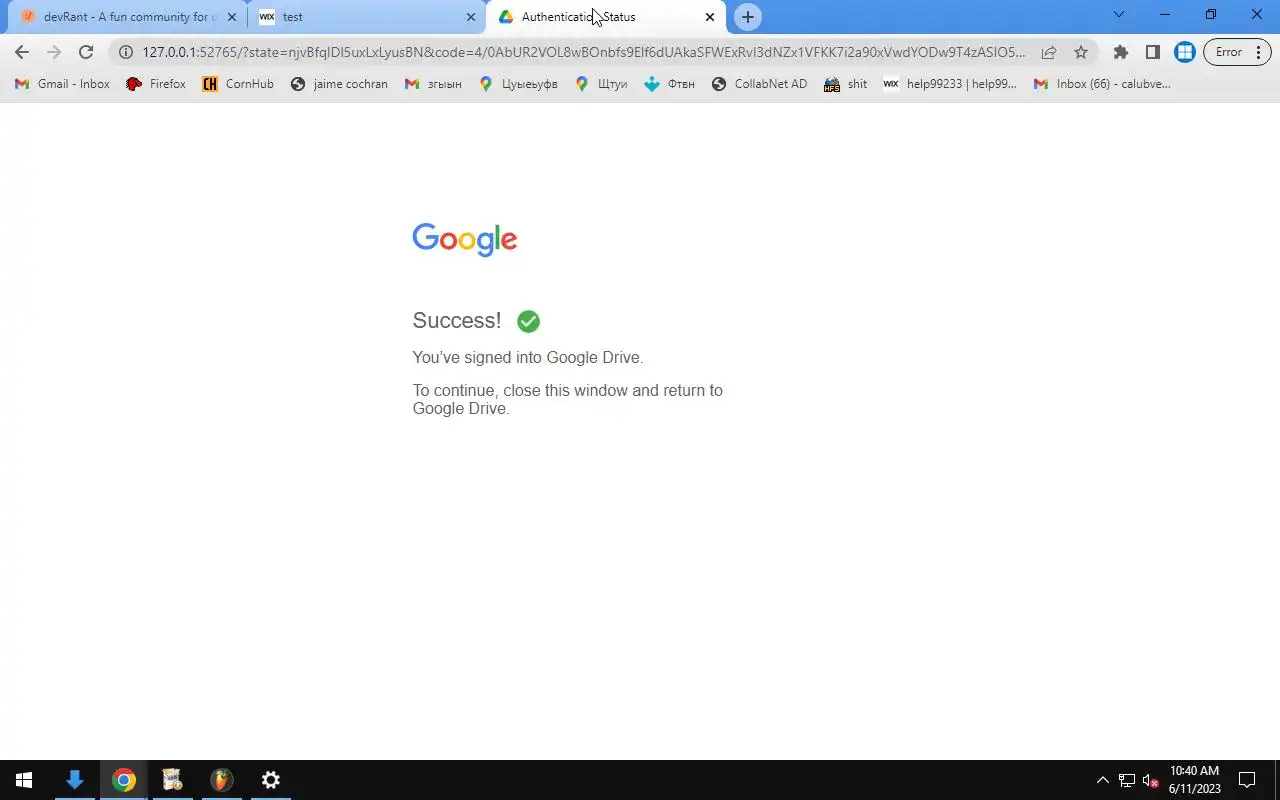Close the test tab

tap(471, 17)
